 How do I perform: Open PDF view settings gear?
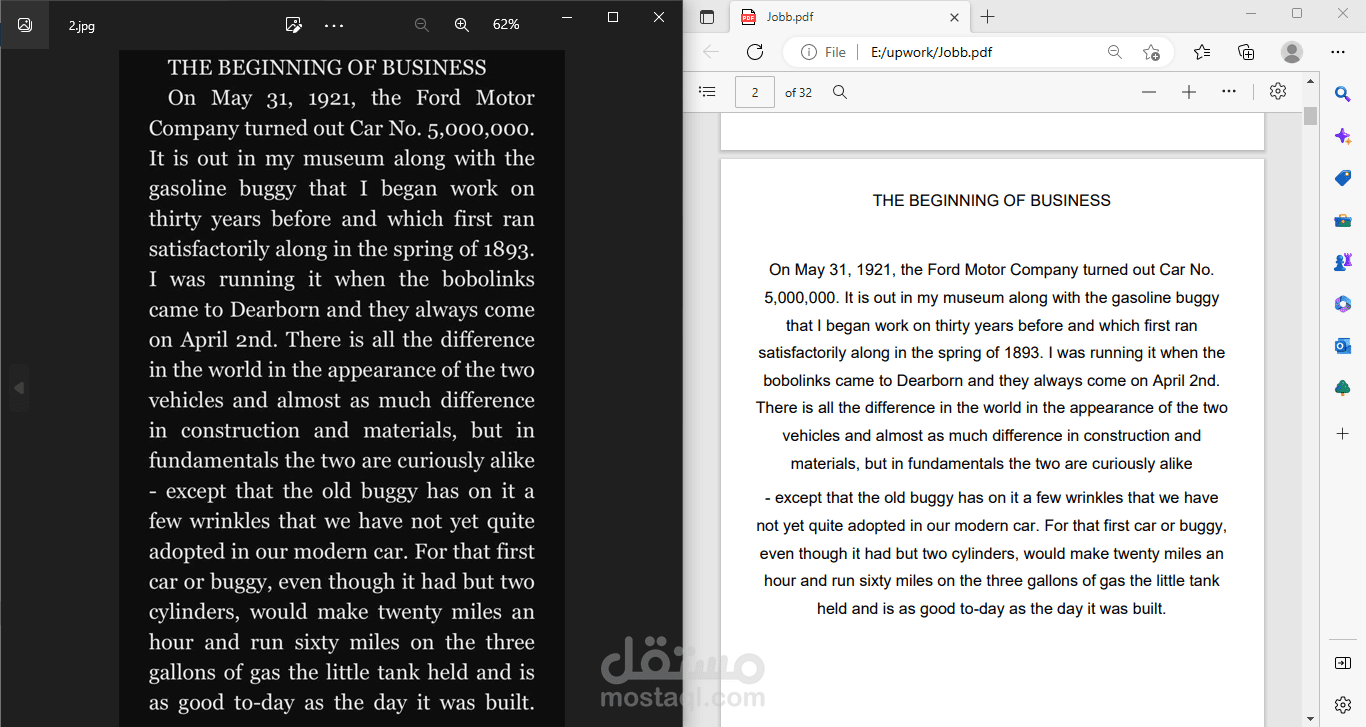tap(1278, 92)
